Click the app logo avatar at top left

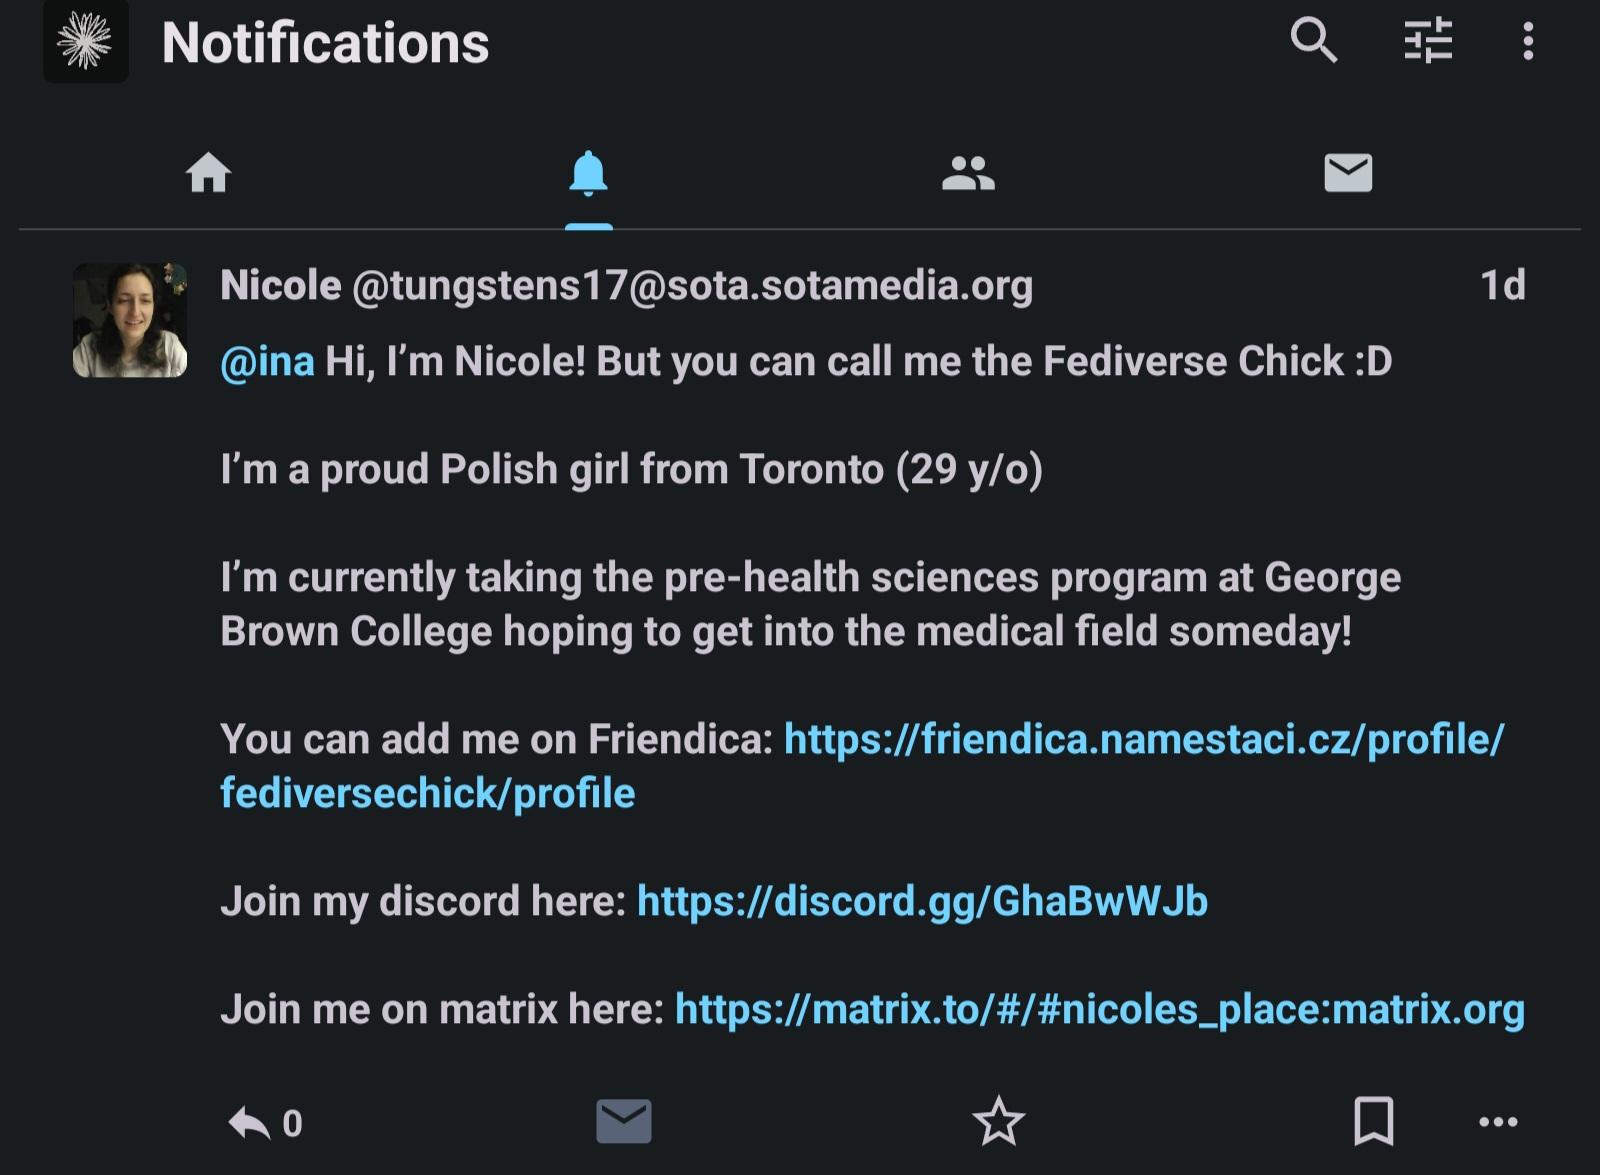(x=86, y=41)
